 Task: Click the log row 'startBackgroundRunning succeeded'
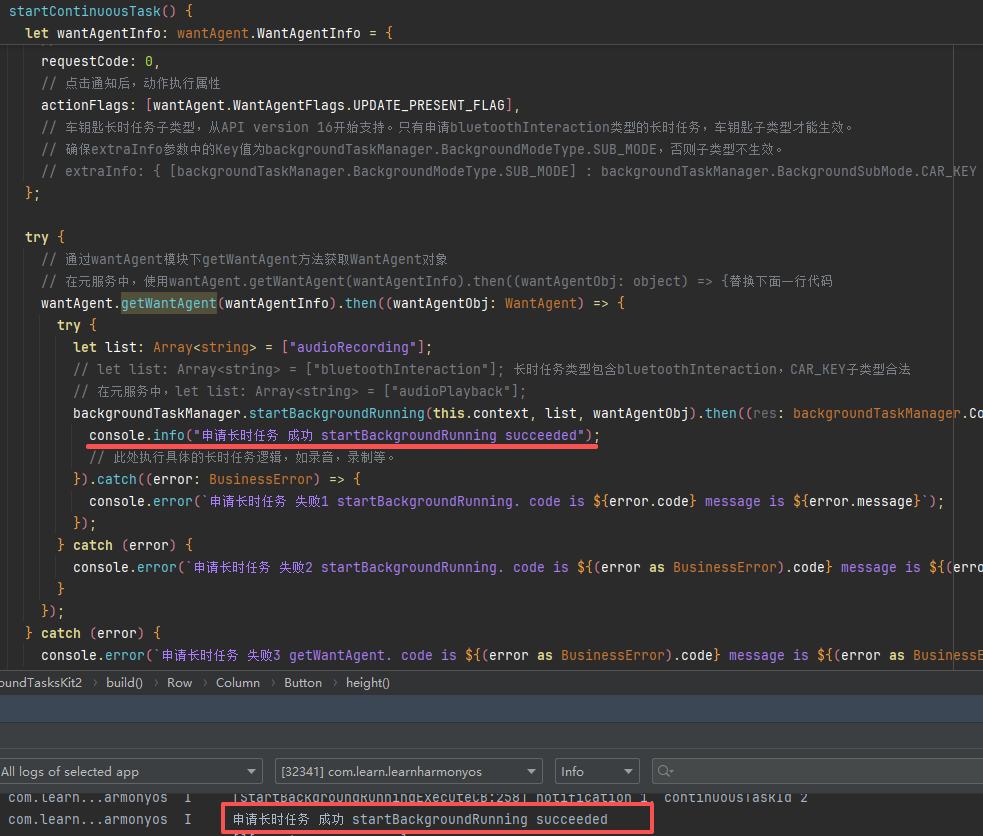420,819
